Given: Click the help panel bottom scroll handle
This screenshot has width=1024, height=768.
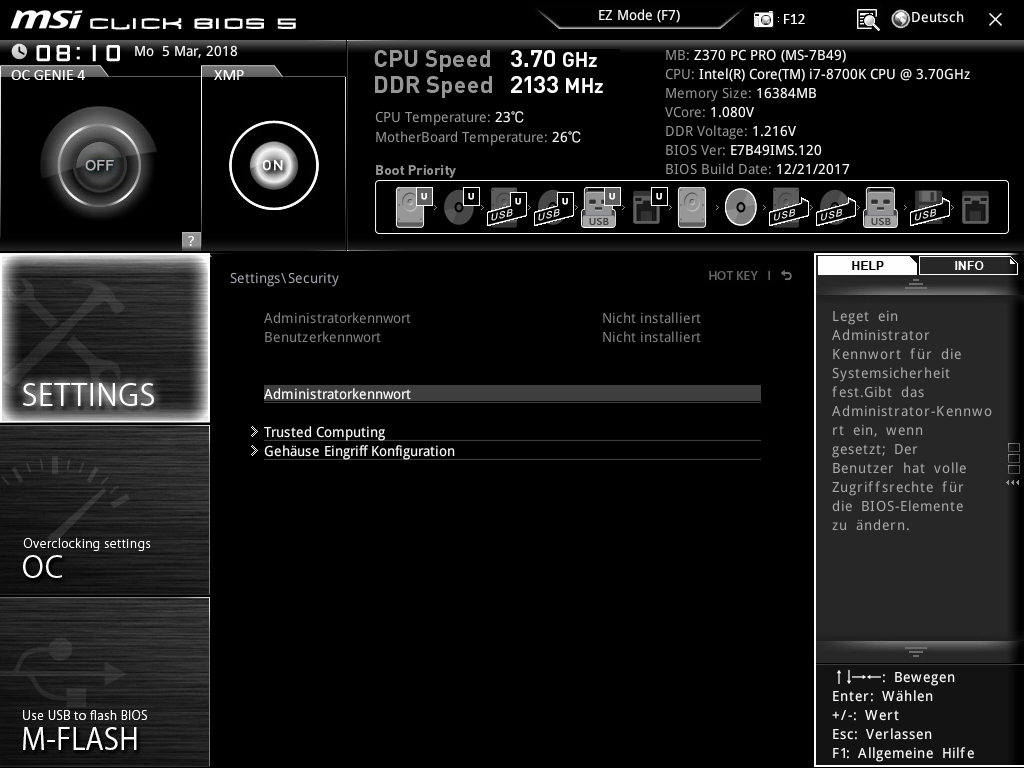Looking at the screenshot, I should (x=916, y=652).
